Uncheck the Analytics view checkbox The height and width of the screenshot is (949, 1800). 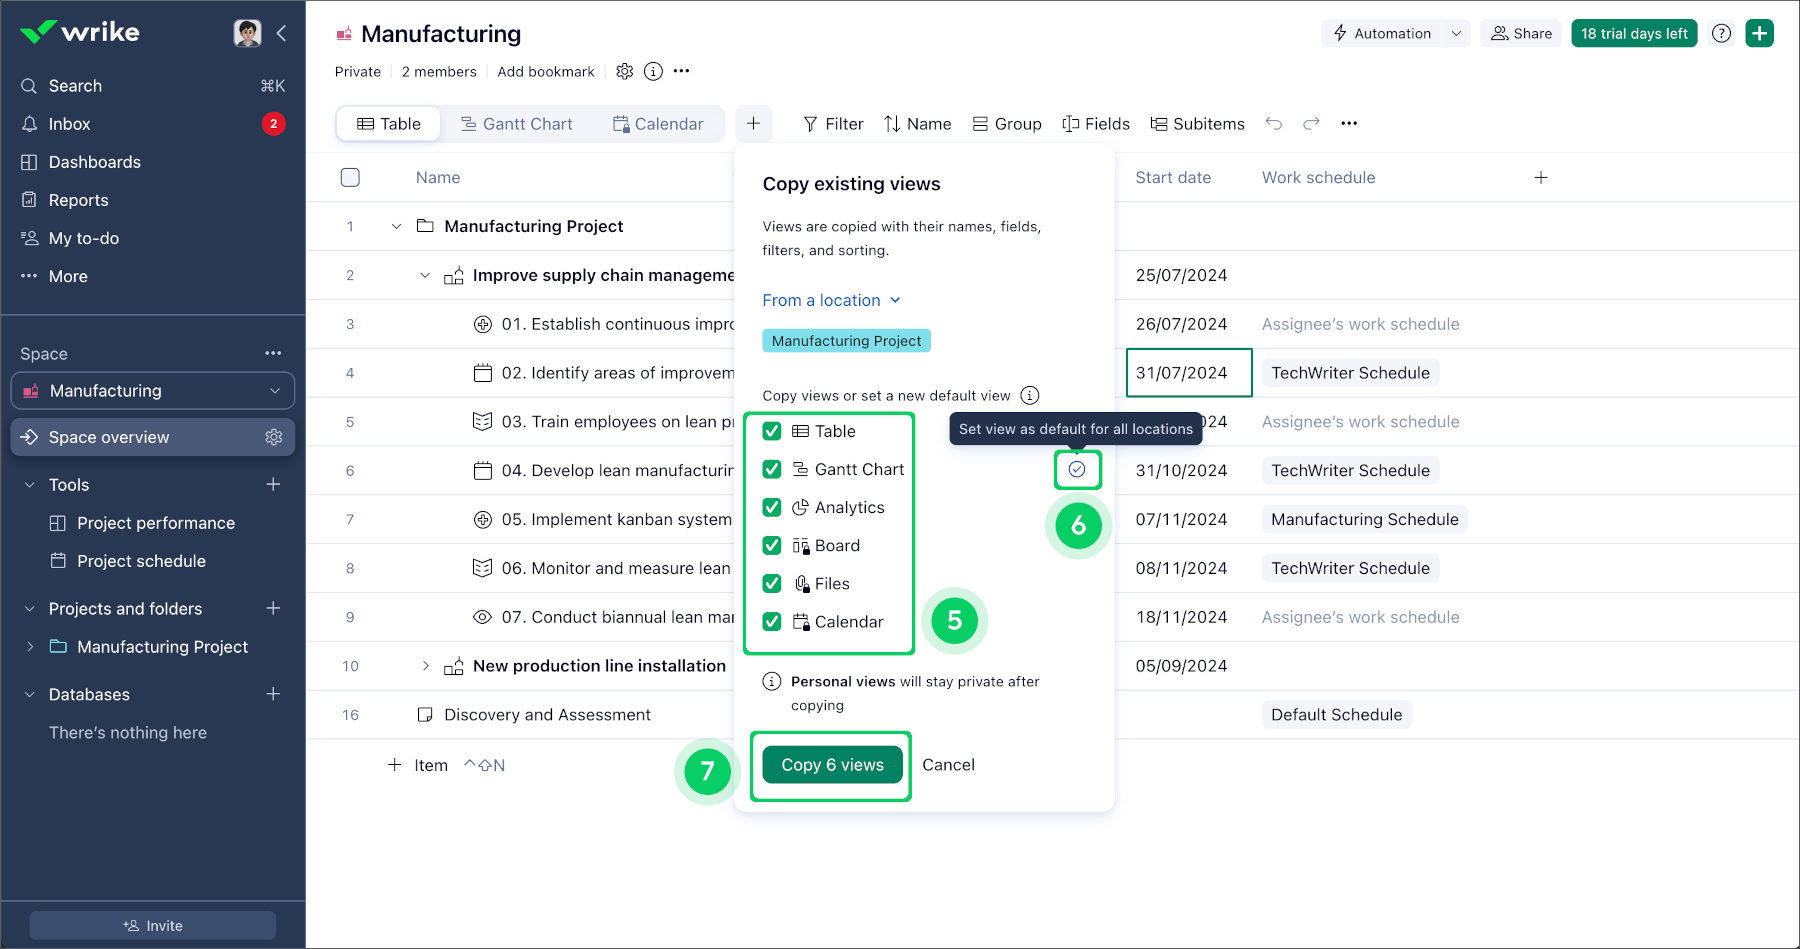pos(772,507)
